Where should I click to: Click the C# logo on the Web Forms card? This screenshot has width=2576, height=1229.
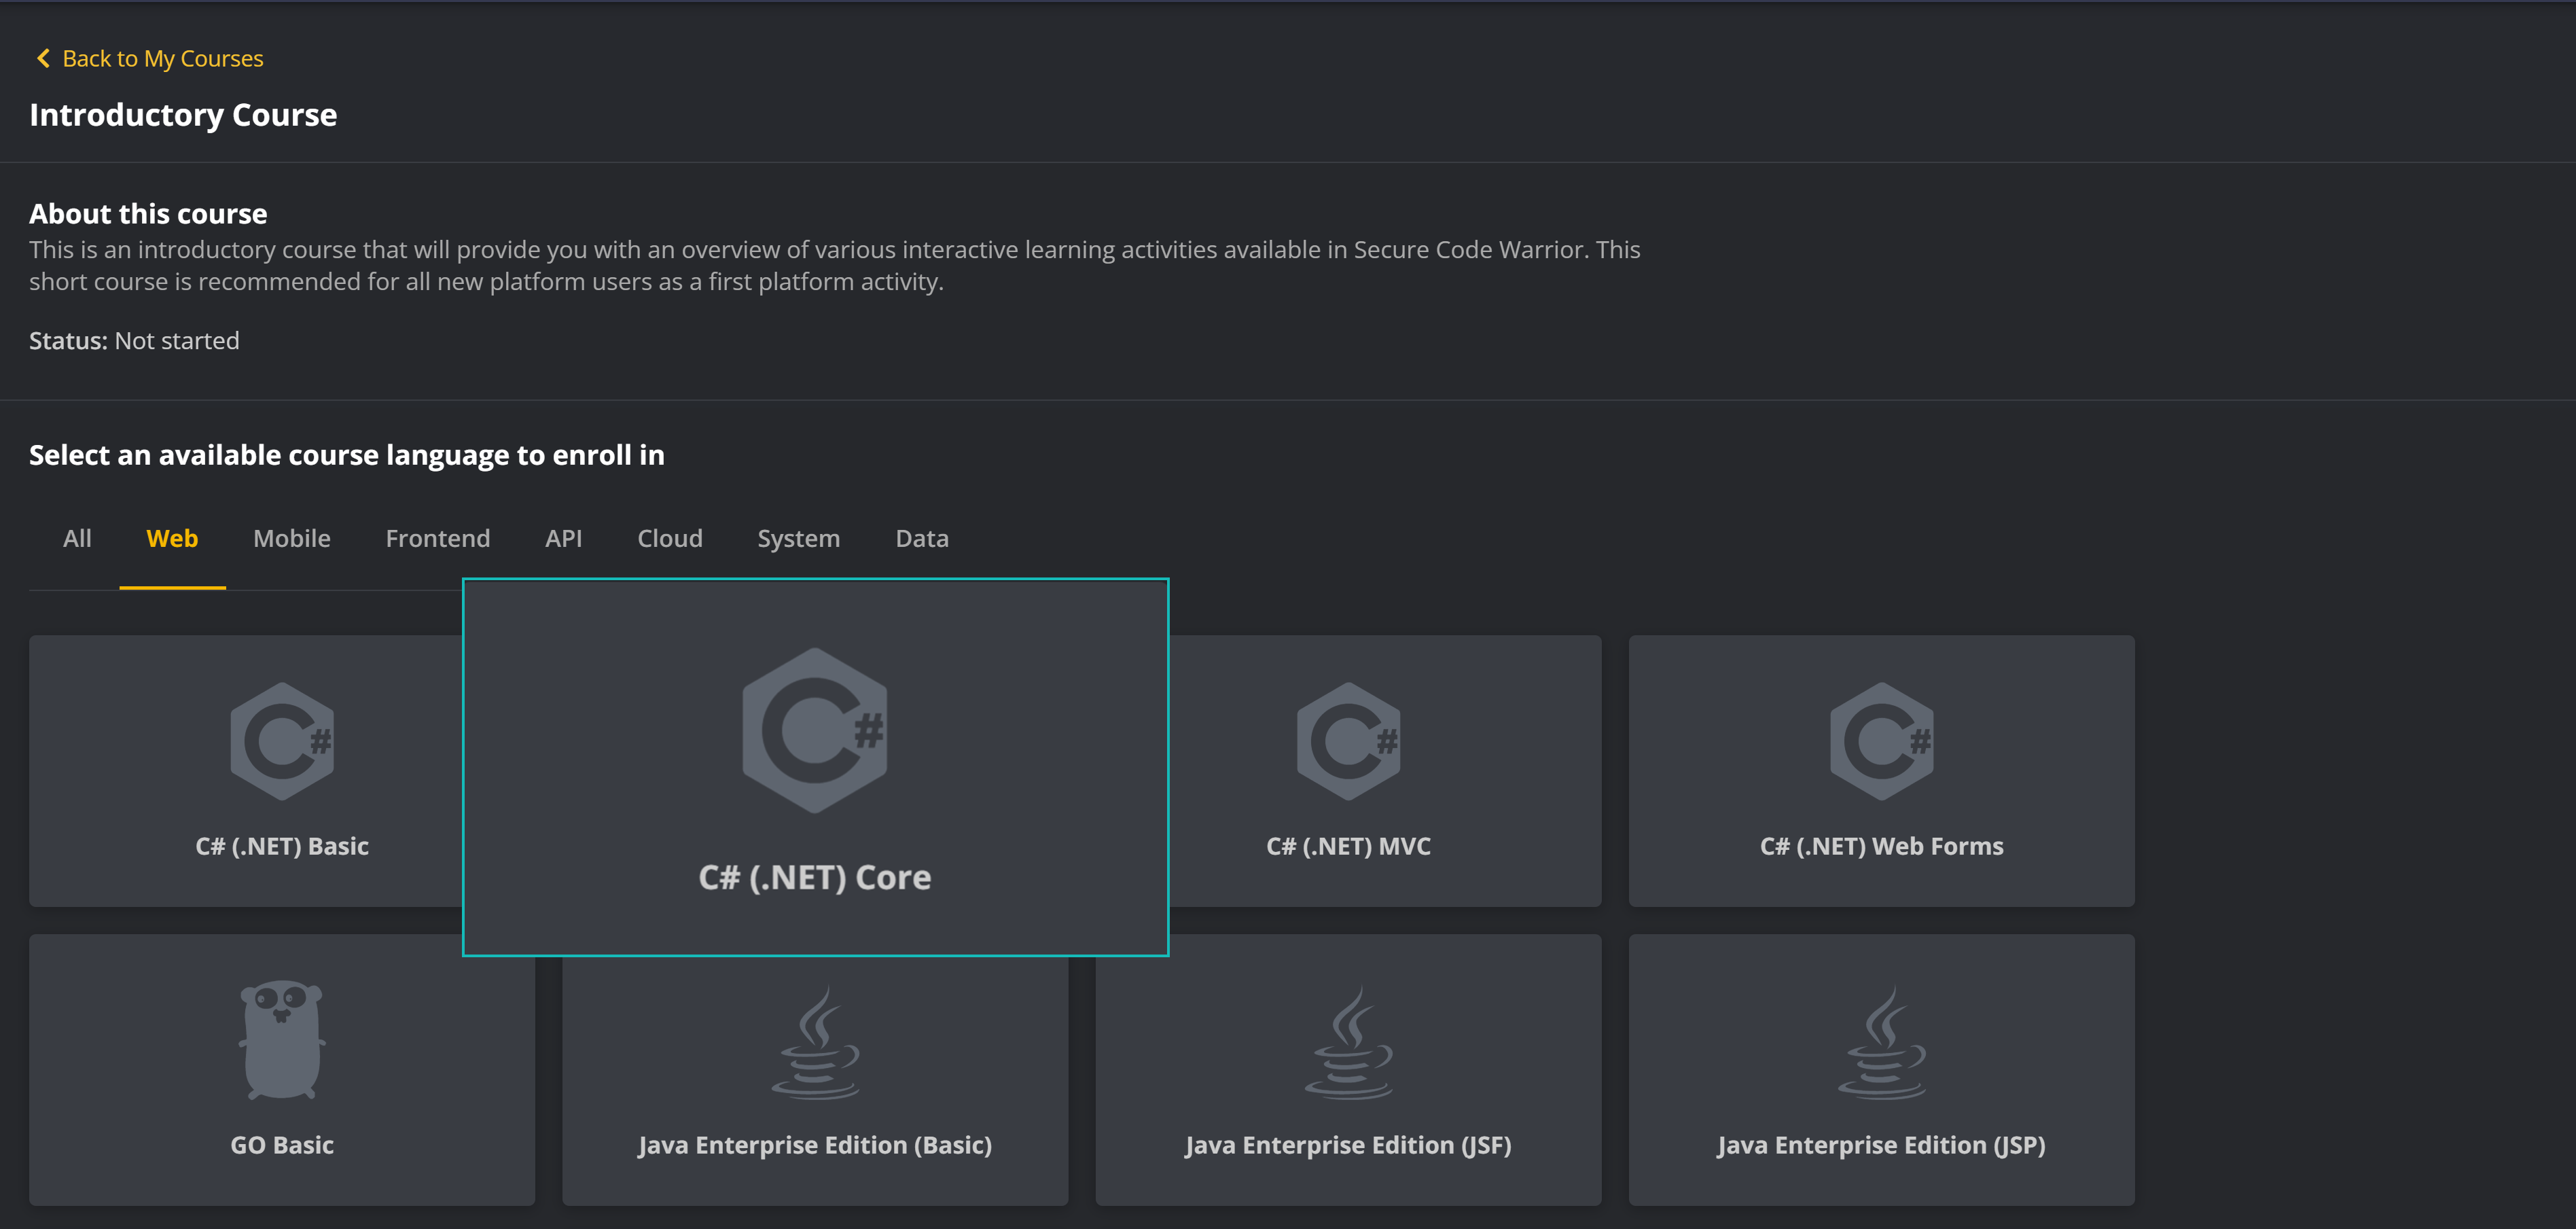1881,741
